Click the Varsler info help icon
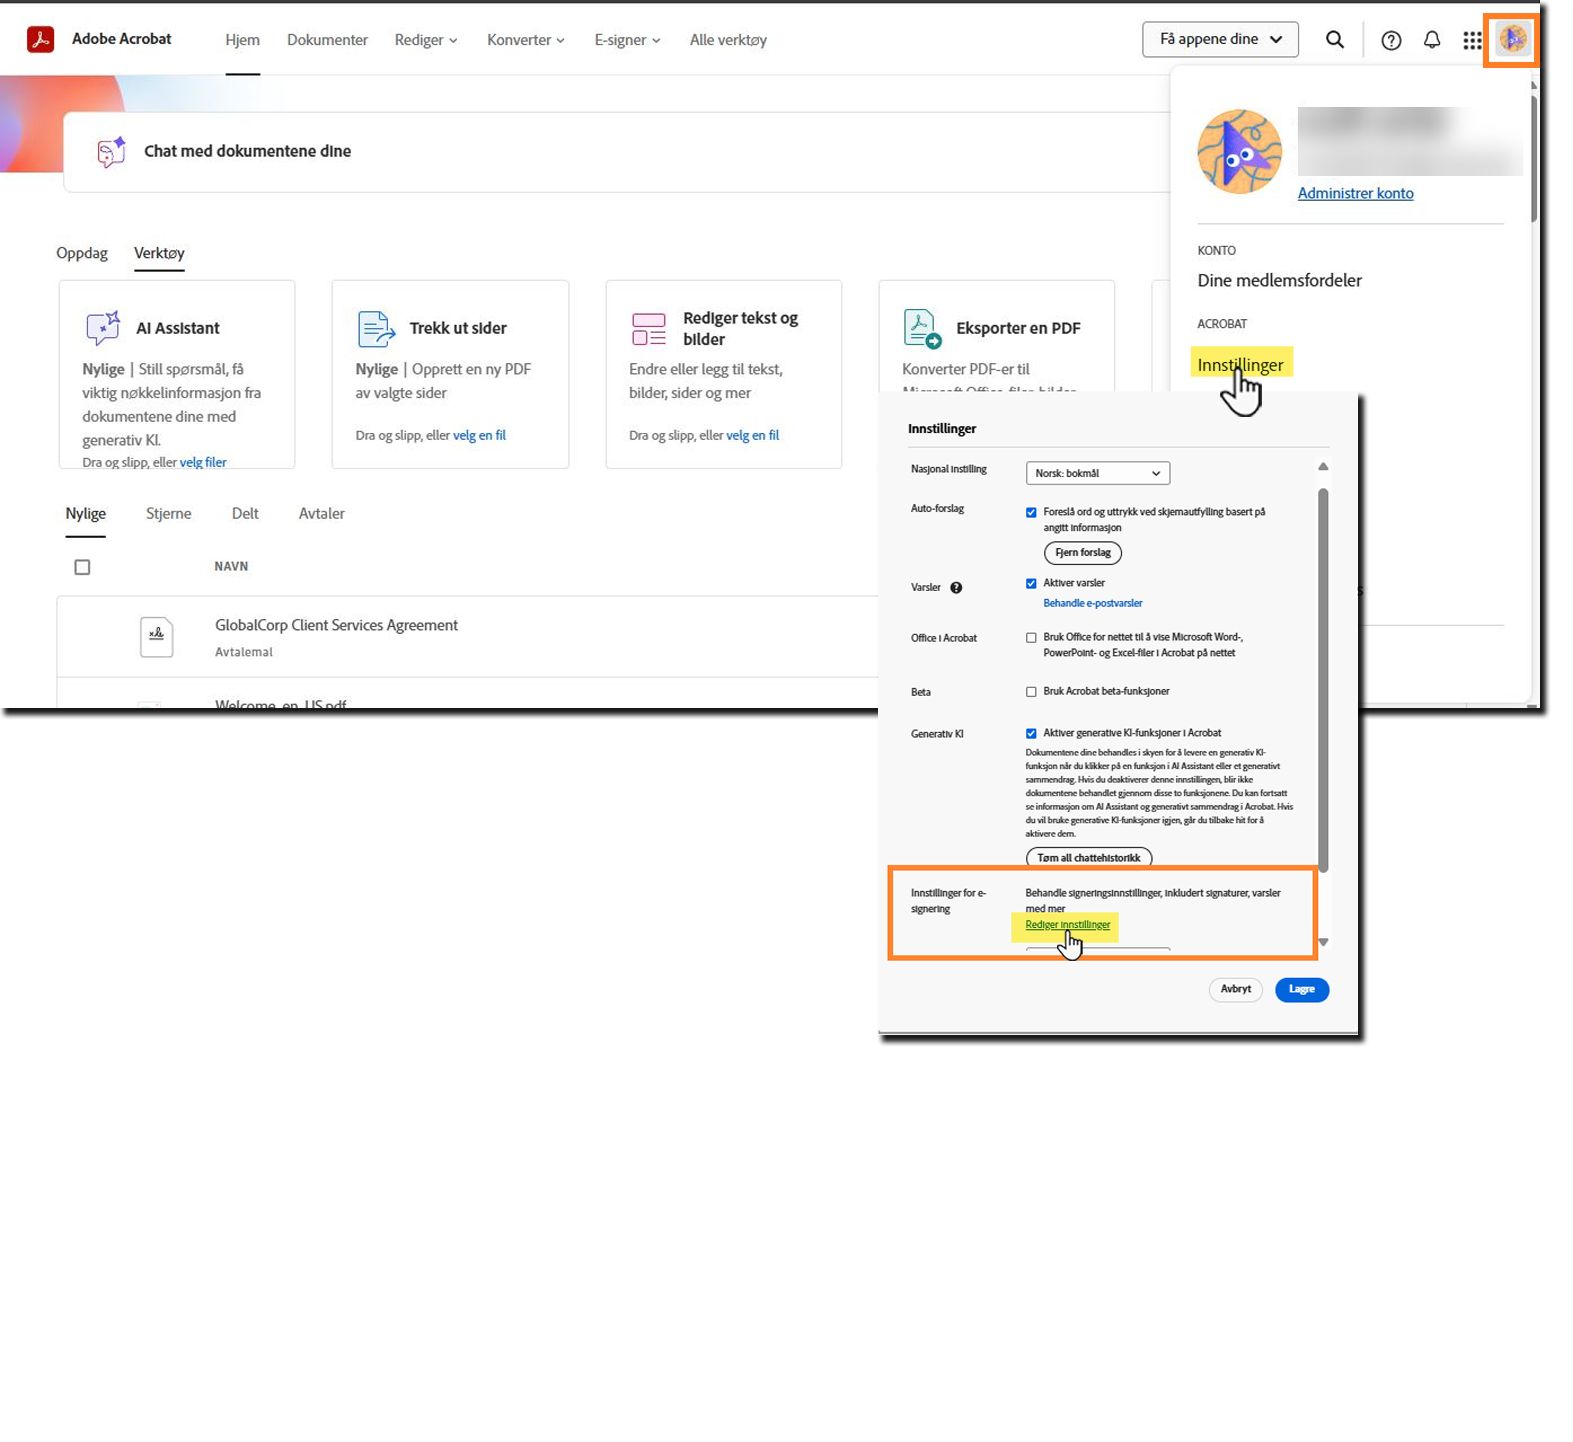 pos(956,588)
